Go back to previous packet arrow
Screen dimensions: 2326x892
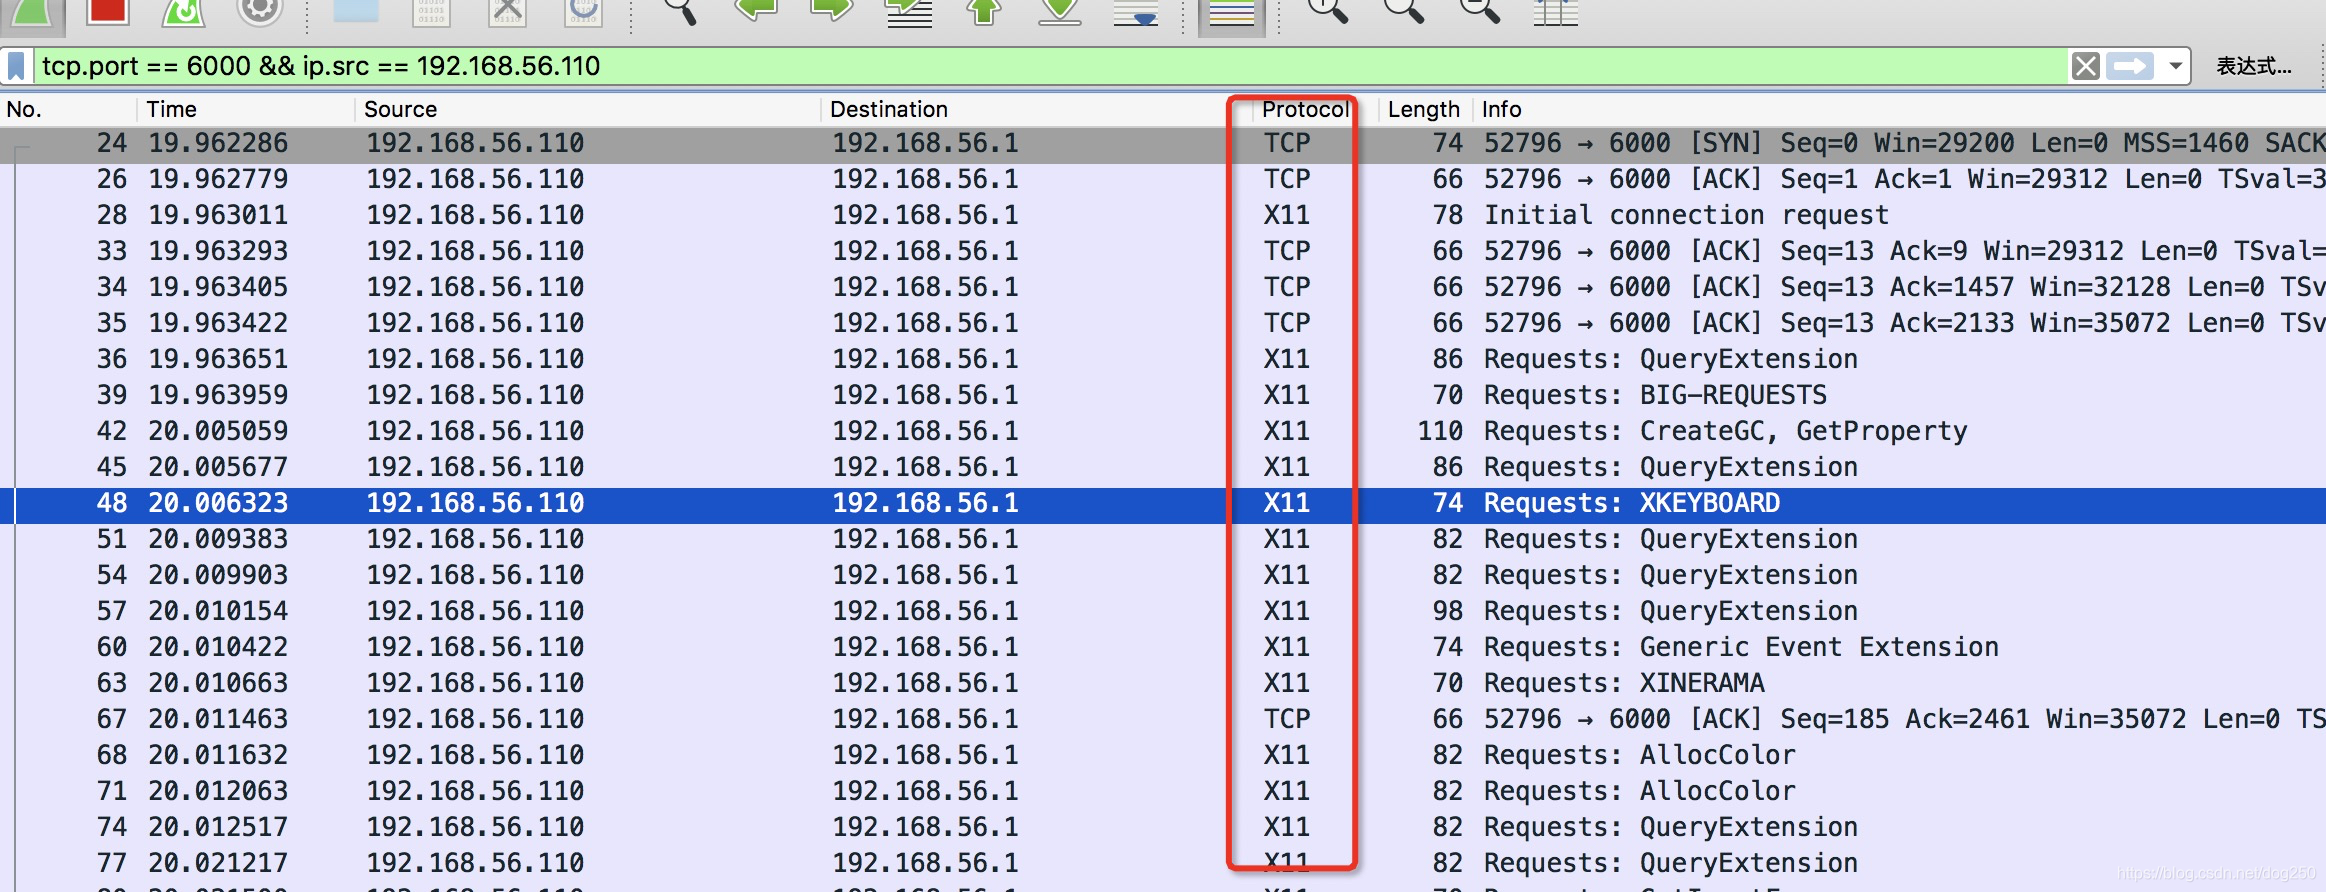pyautogui.click(x=756, y=10)
